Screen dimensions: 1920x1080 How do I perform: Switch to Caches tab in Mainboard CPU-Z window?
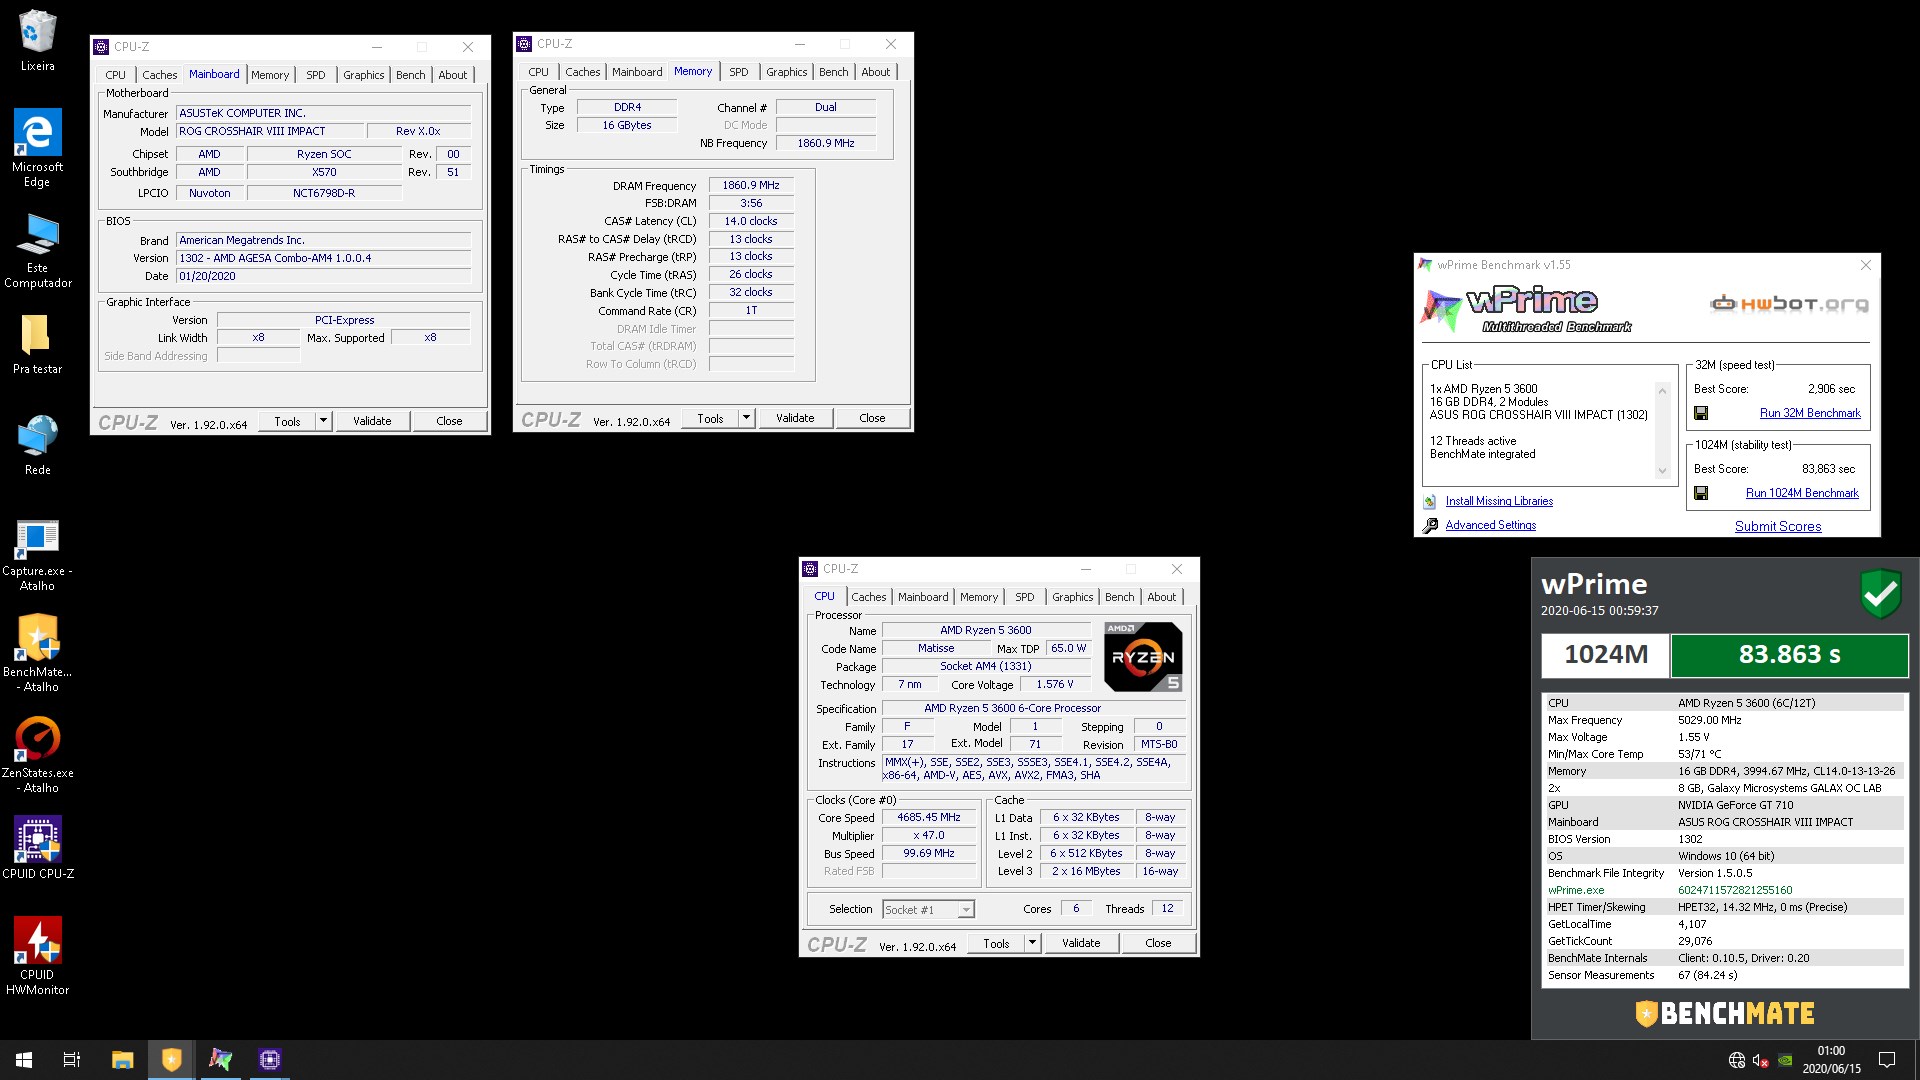tap(159, 75)
